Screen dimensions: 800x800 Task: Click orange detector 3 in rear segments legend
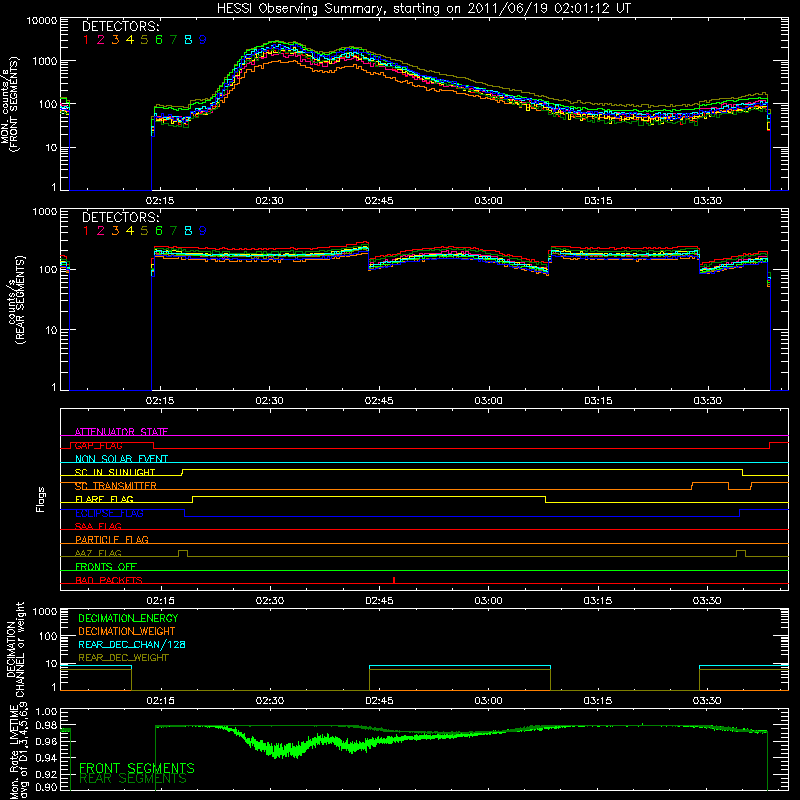[115, 231]
